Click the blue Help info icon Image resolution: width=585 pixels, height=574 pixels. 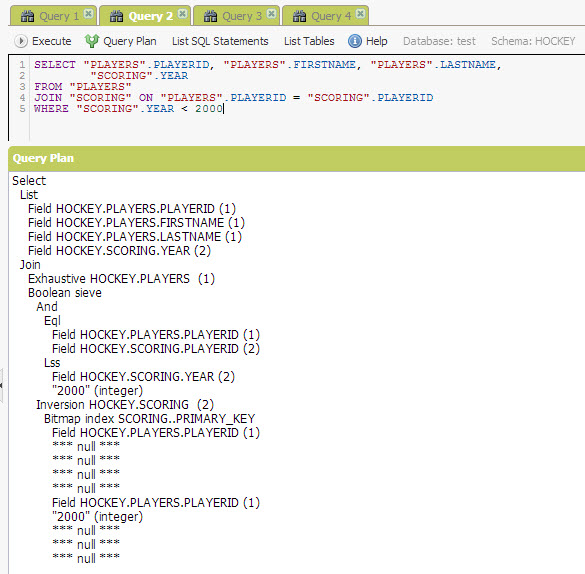tap(354, 41)
